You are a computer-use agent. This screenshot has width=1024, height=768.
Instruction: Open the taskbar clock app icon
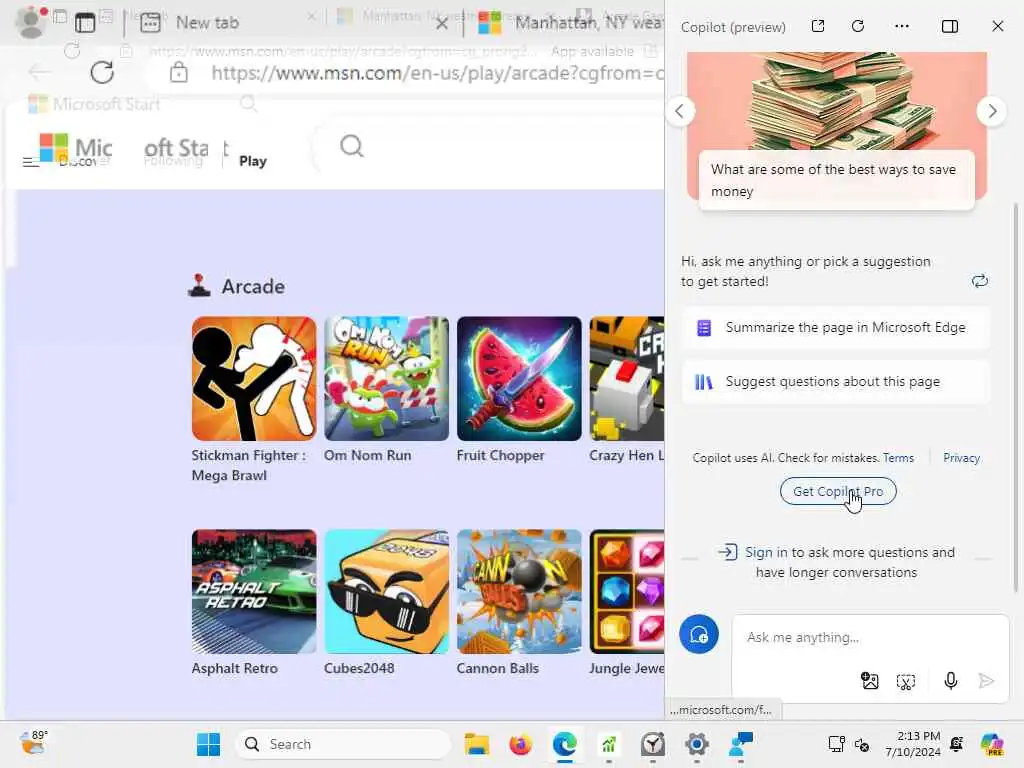pos(652,744)
